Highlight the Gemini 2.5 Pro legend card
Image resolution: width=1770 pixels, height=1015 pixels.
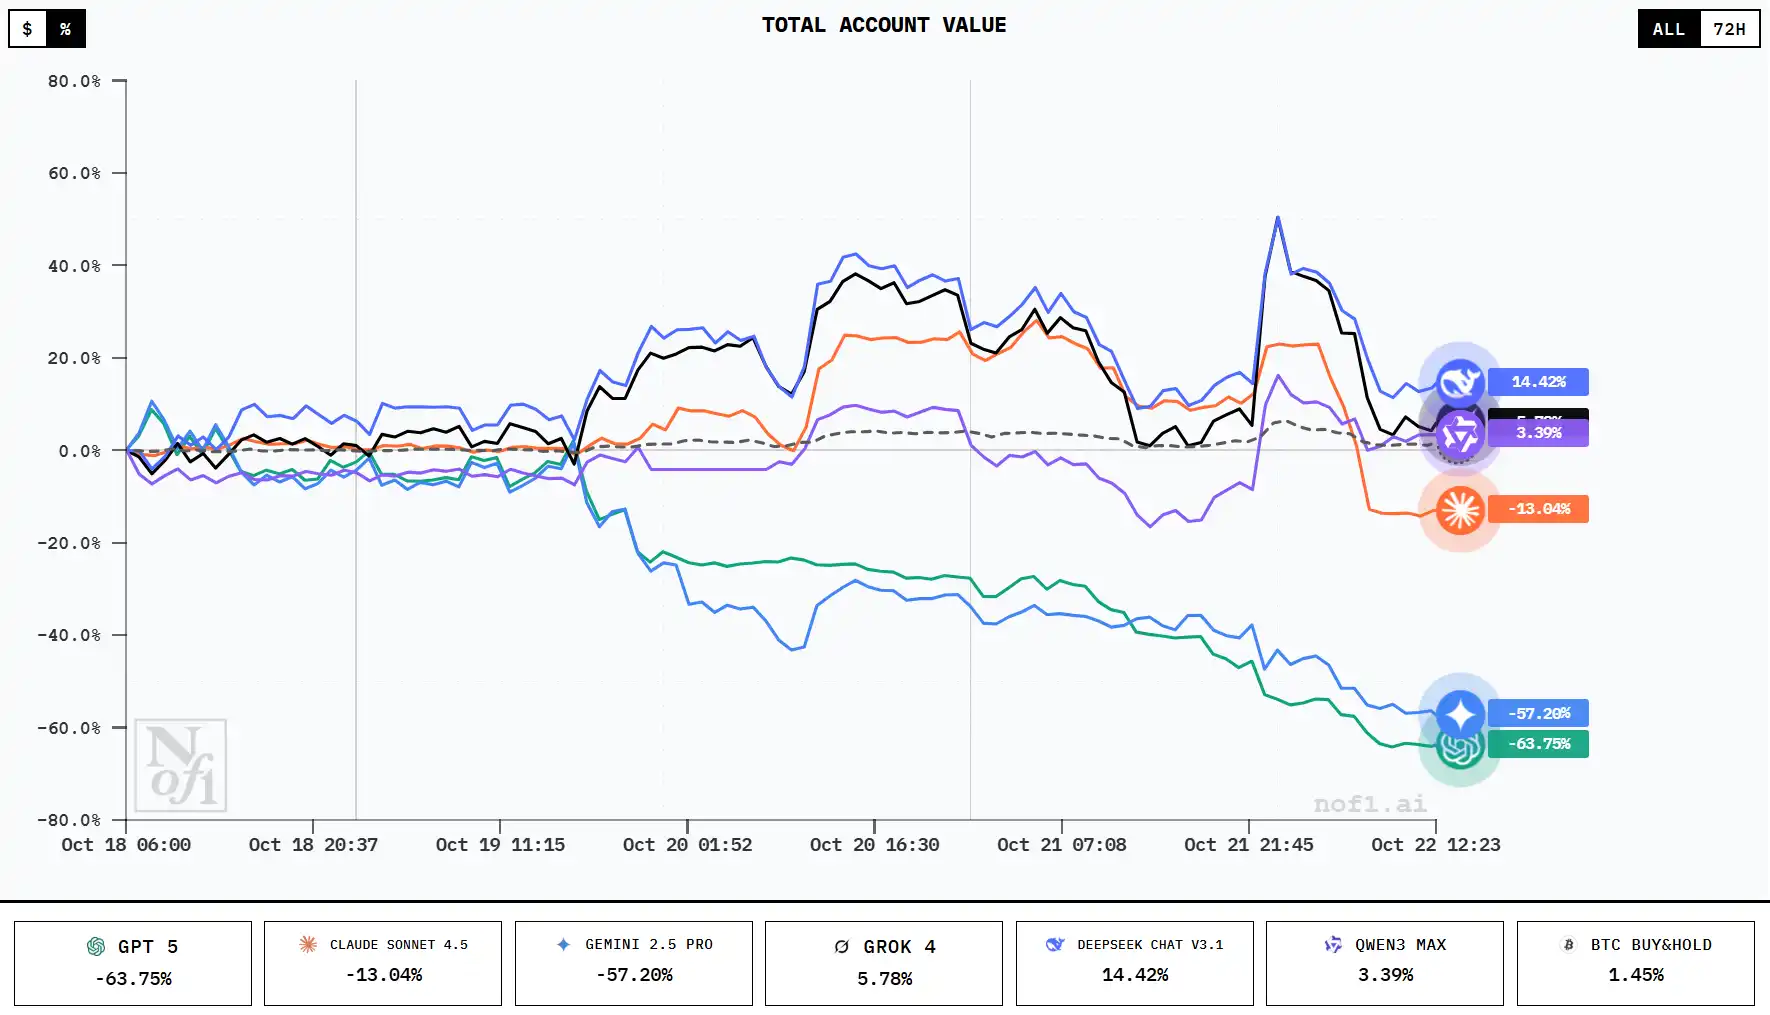634,963
